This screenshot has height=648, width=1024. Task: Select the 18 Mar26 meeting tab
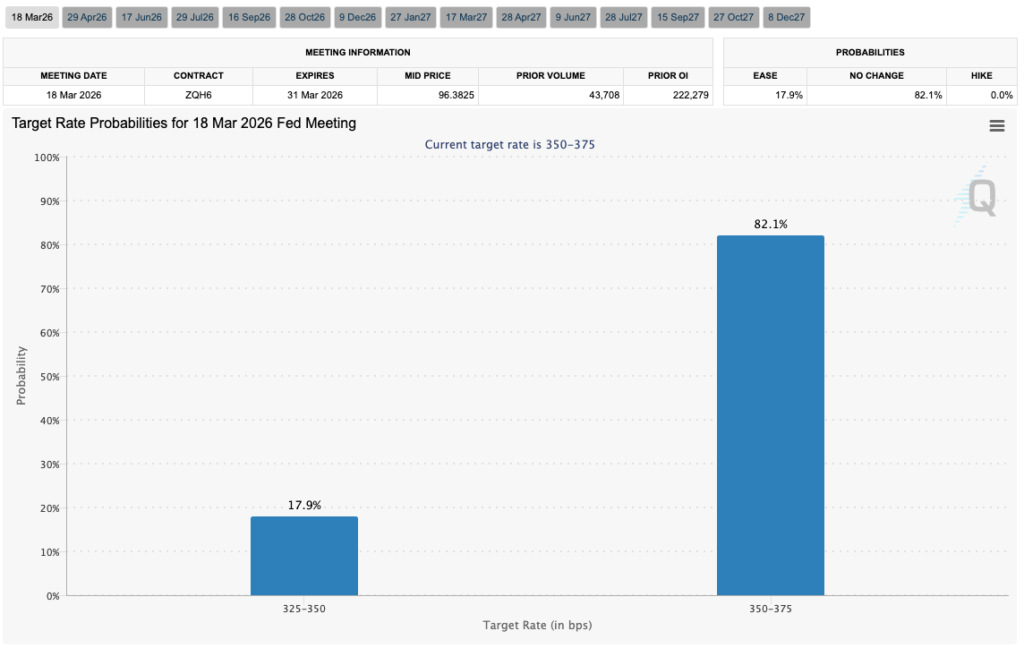tap(30, 16)
